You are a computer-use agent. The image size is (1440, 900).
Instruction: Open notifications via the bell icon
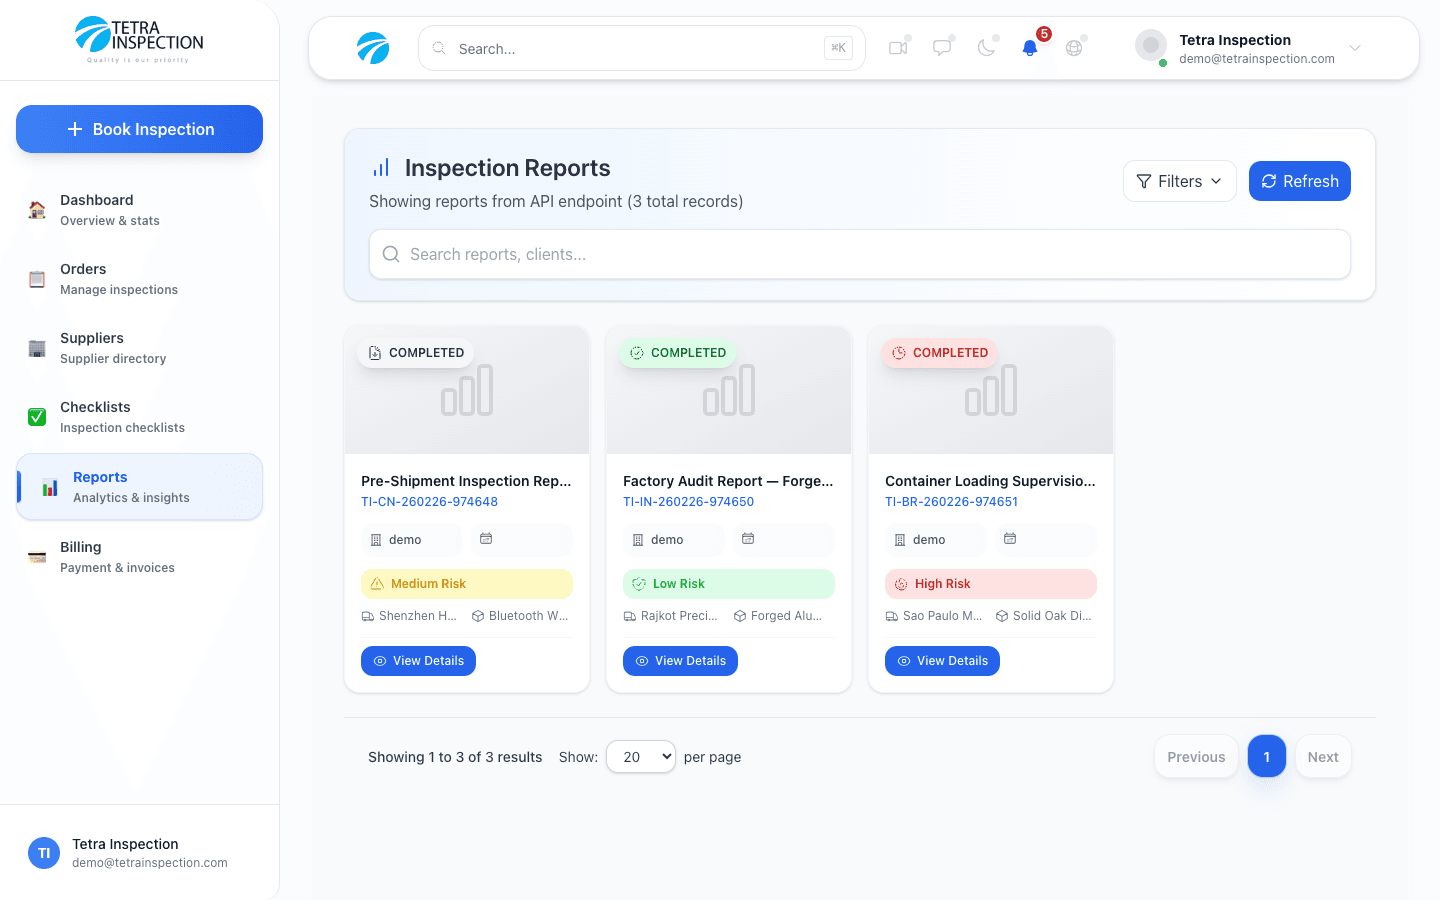coord(1029,47)
